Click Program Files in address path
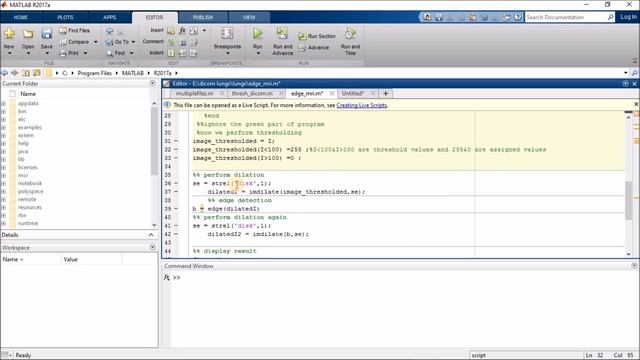Viewport: 640px width, 360px height. [x=94, y=73]
